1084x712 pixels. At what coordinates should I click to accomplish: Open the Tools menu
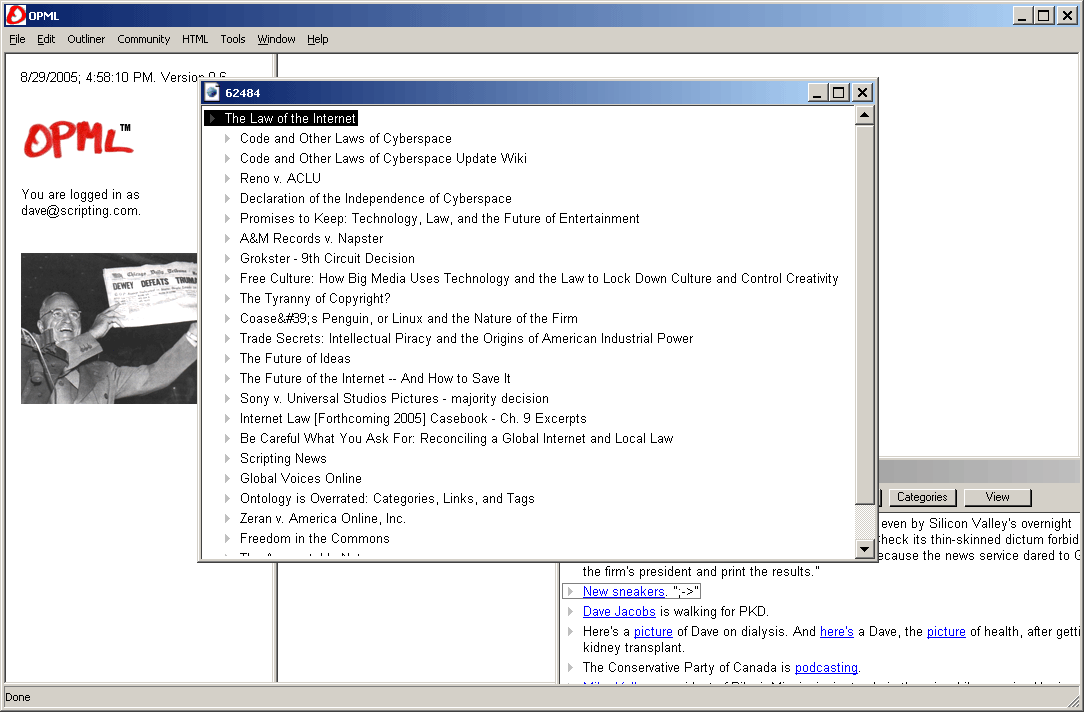click(232, 39)
